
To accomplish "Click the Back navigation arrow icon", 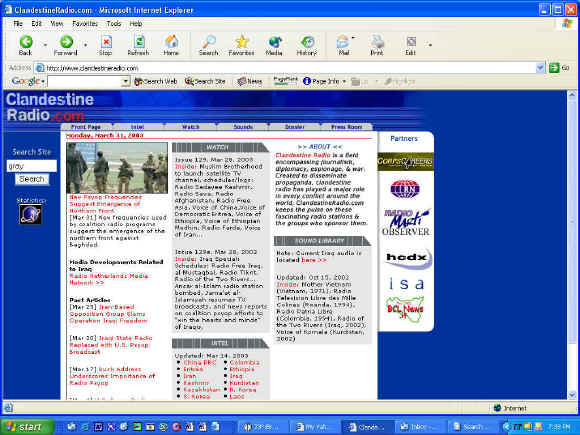I will (x=26, y=42).
